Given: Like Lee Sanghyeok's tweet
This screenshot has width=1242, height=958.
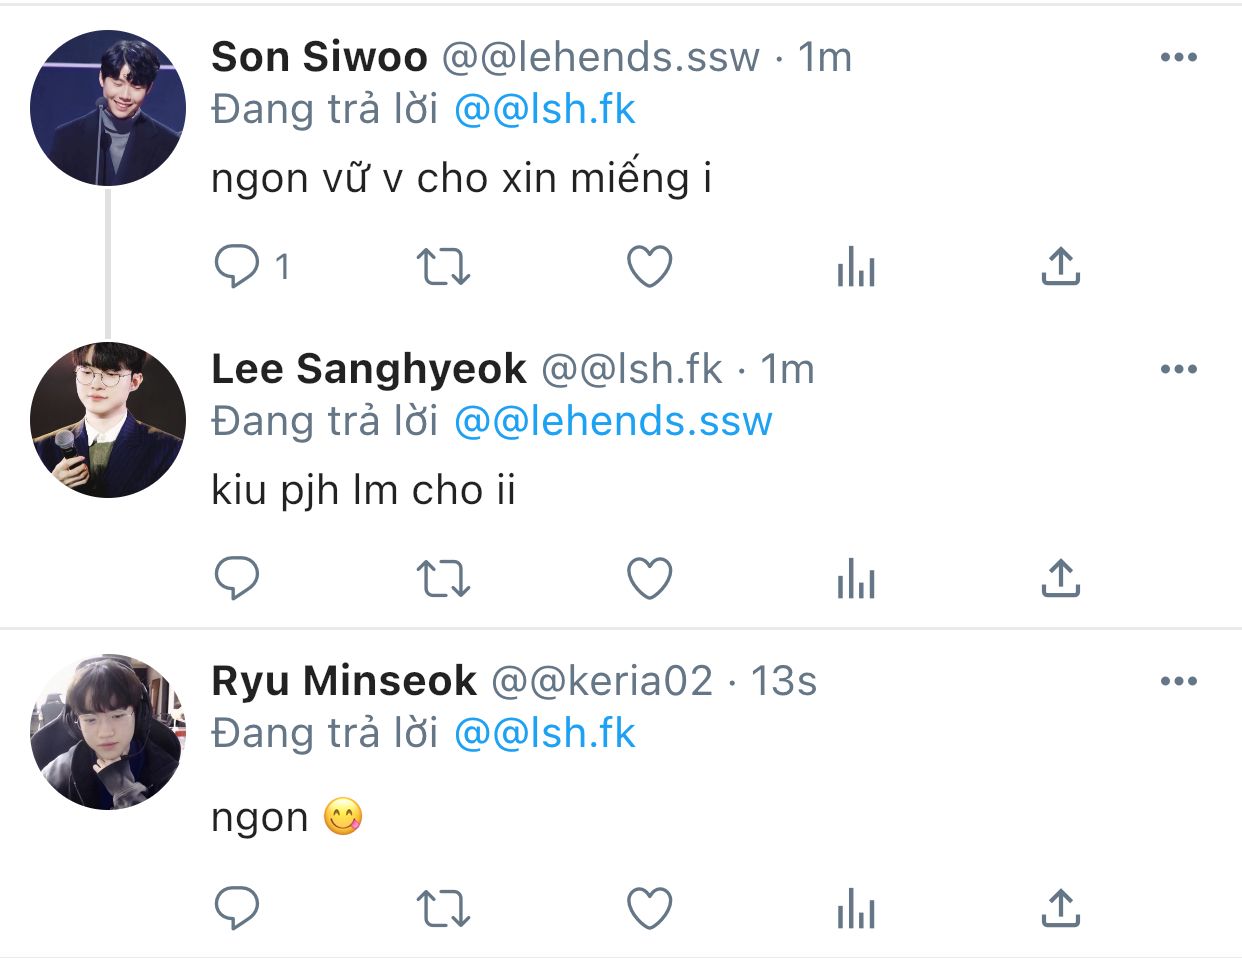Looking at the screenshot, I should click(x=649, y=578).
